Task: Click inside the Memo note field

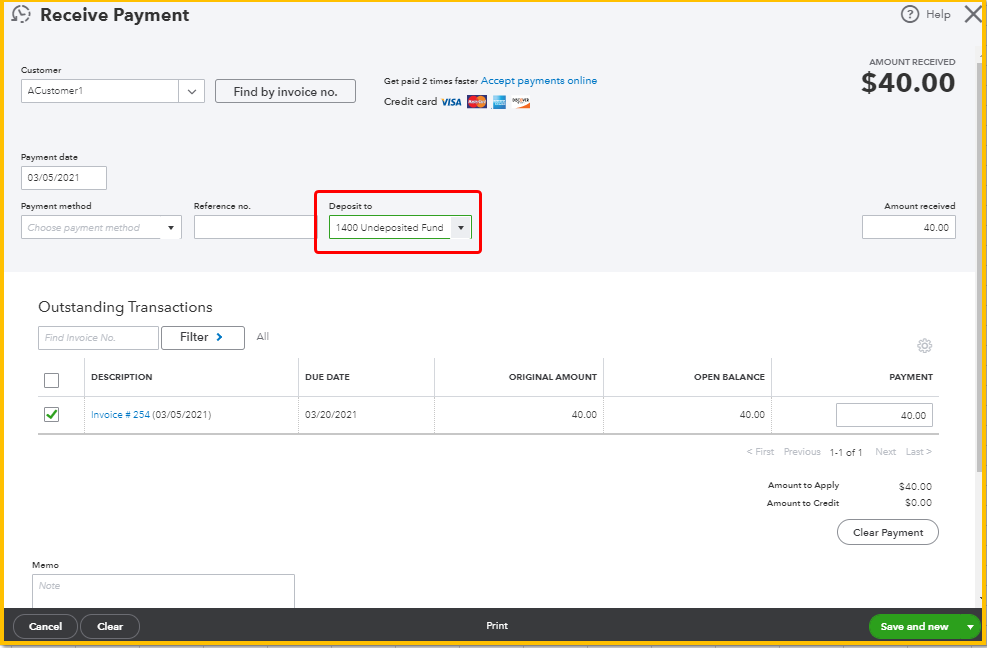Action: tap(162, 590)
